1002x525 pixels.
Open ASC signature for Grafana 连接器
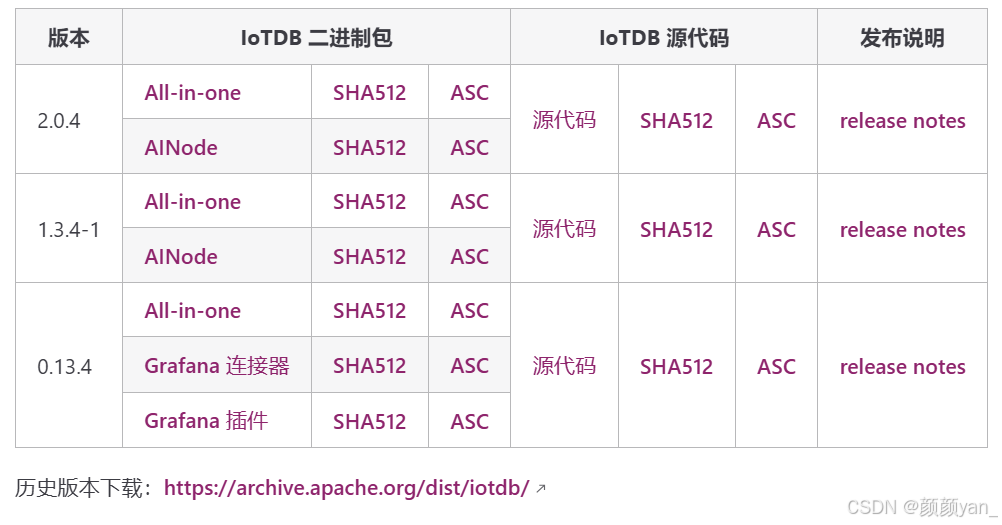(469, 366)
